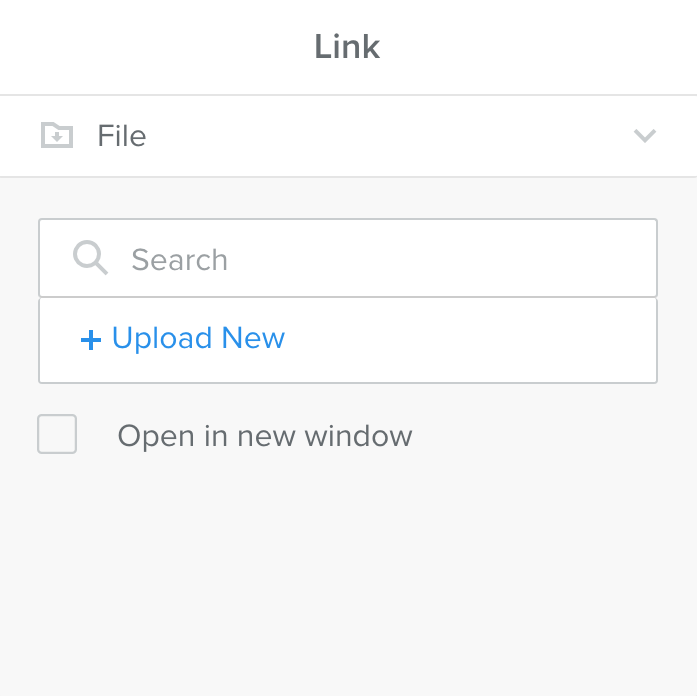Screen dimensions: 697x696
Task: Start a file upload via plus sign
Action: [x=91, y=340]
